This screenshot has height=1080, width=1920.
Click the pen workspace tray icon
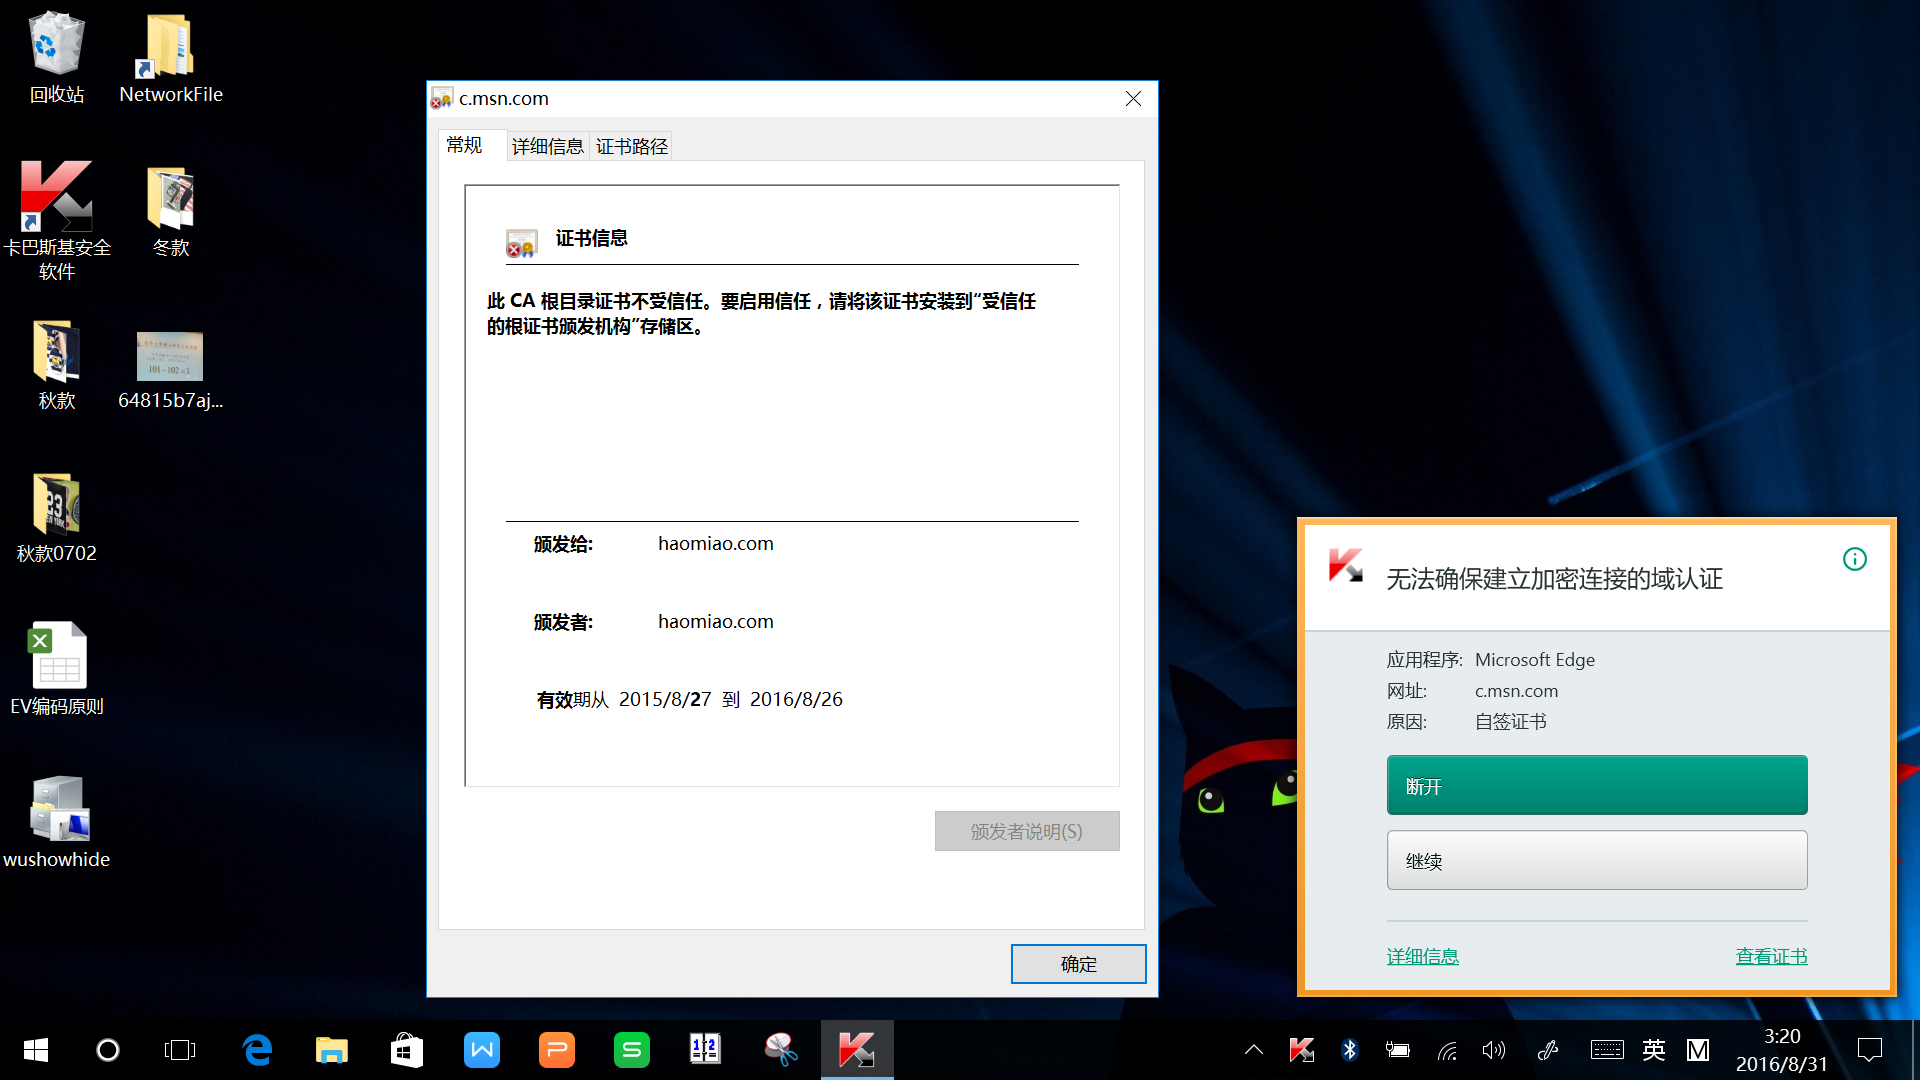point(1548,1050)
